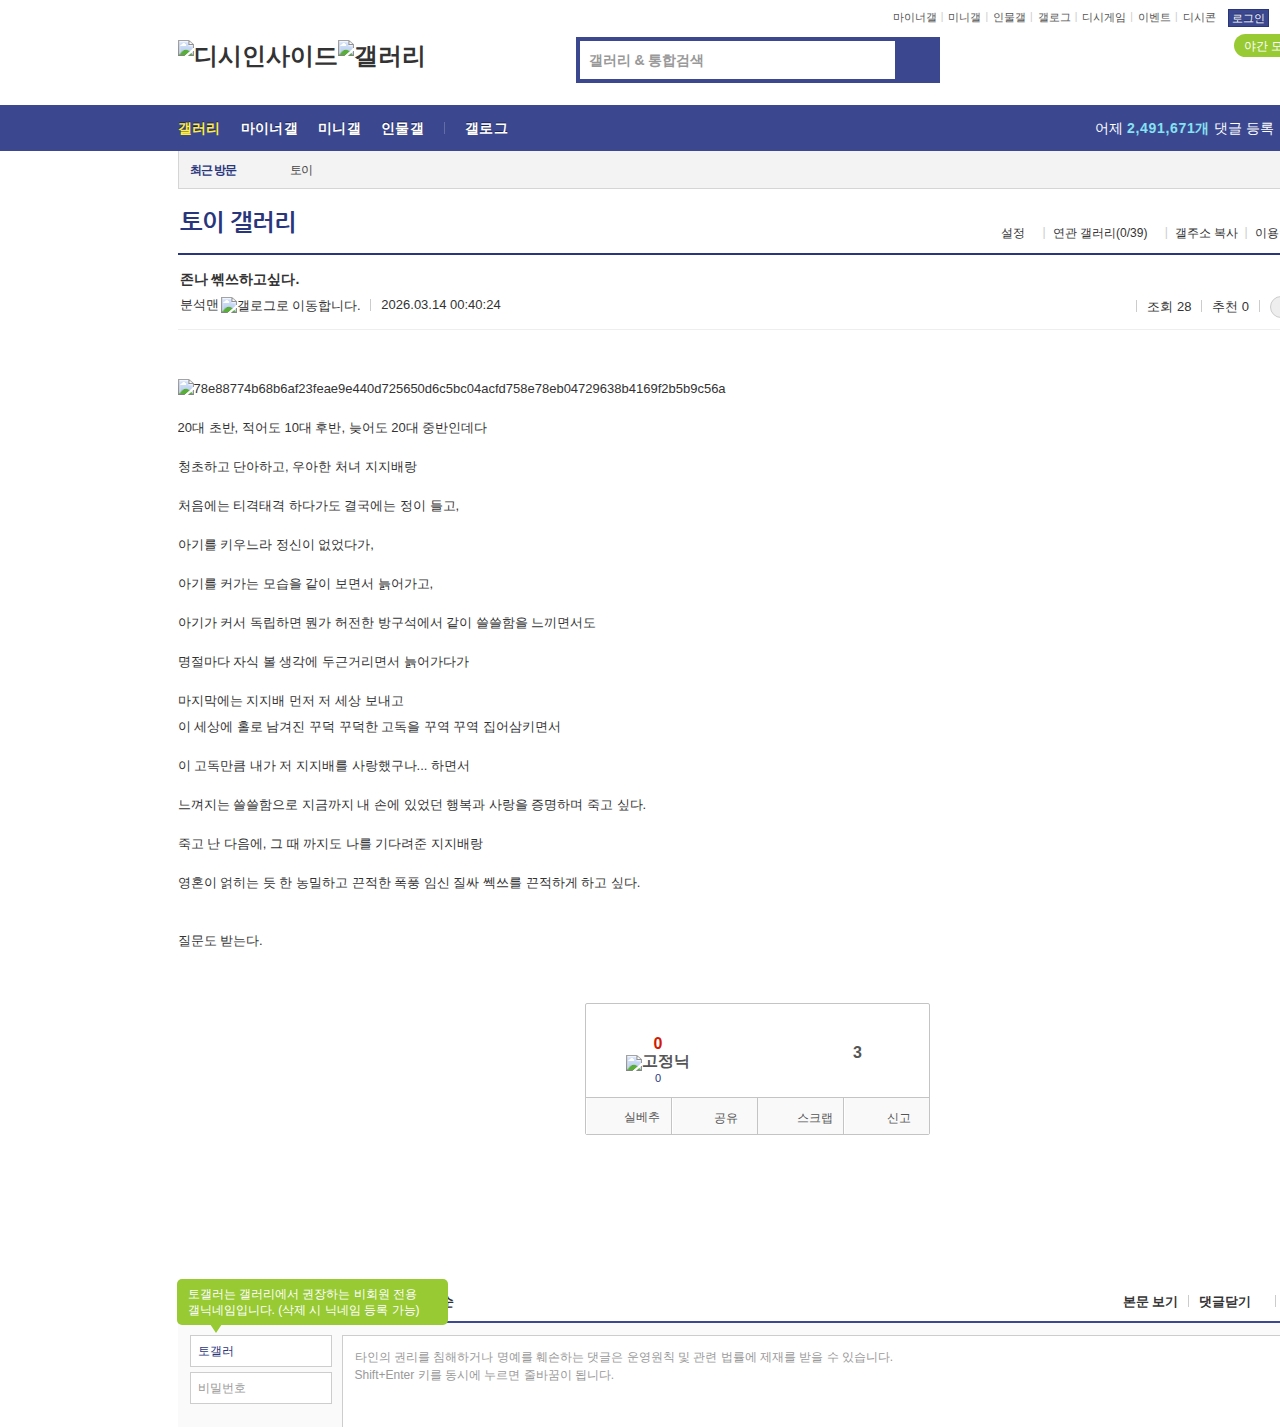
Task: Click line 청초하고 단아하고, 우아한 처녀 지지배랑
Action: [x=297, y=467]
